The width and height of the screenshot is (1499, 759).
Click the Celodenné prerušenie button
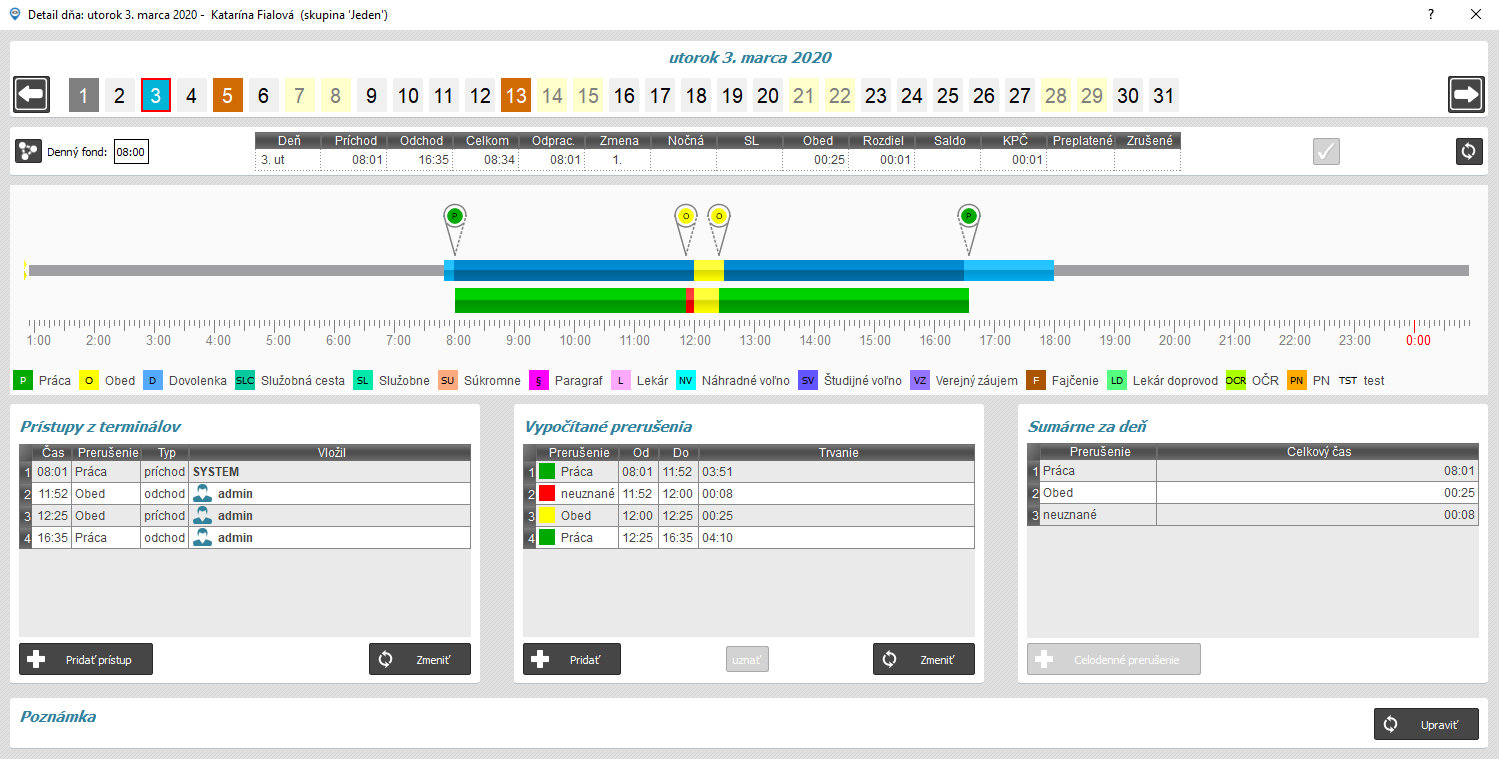point(1114,659)
